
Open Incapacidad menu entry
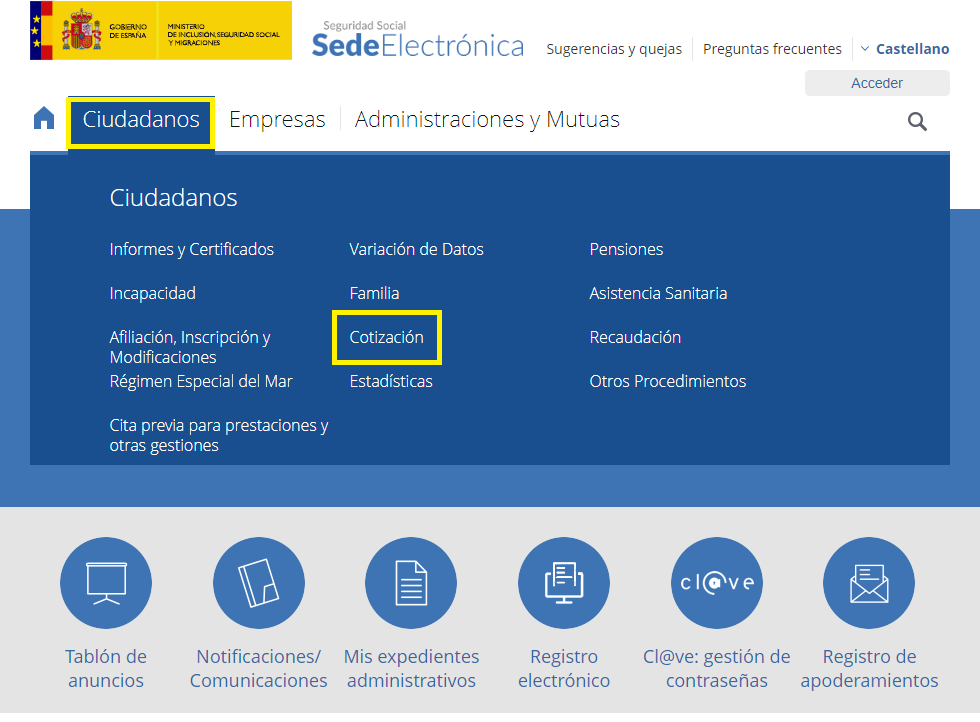tap(152, 293)
